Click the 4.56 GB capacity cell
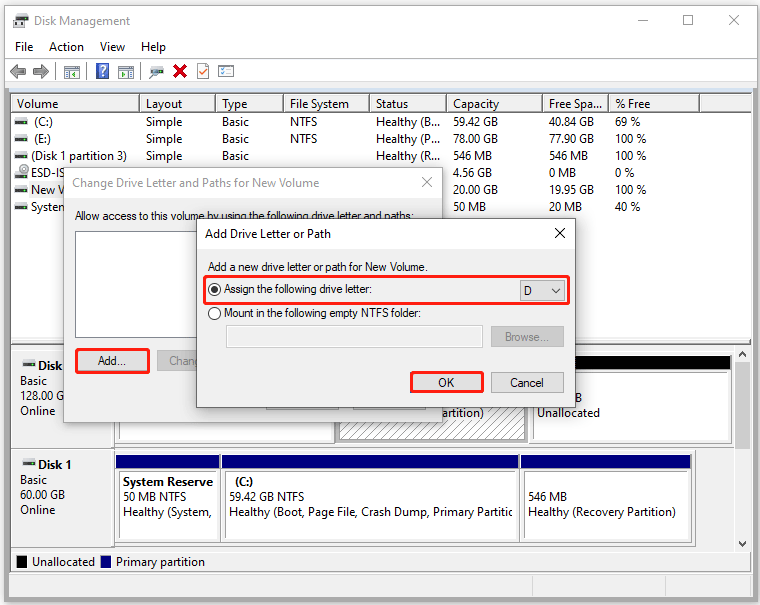760x605 pixels. [473, 173]
